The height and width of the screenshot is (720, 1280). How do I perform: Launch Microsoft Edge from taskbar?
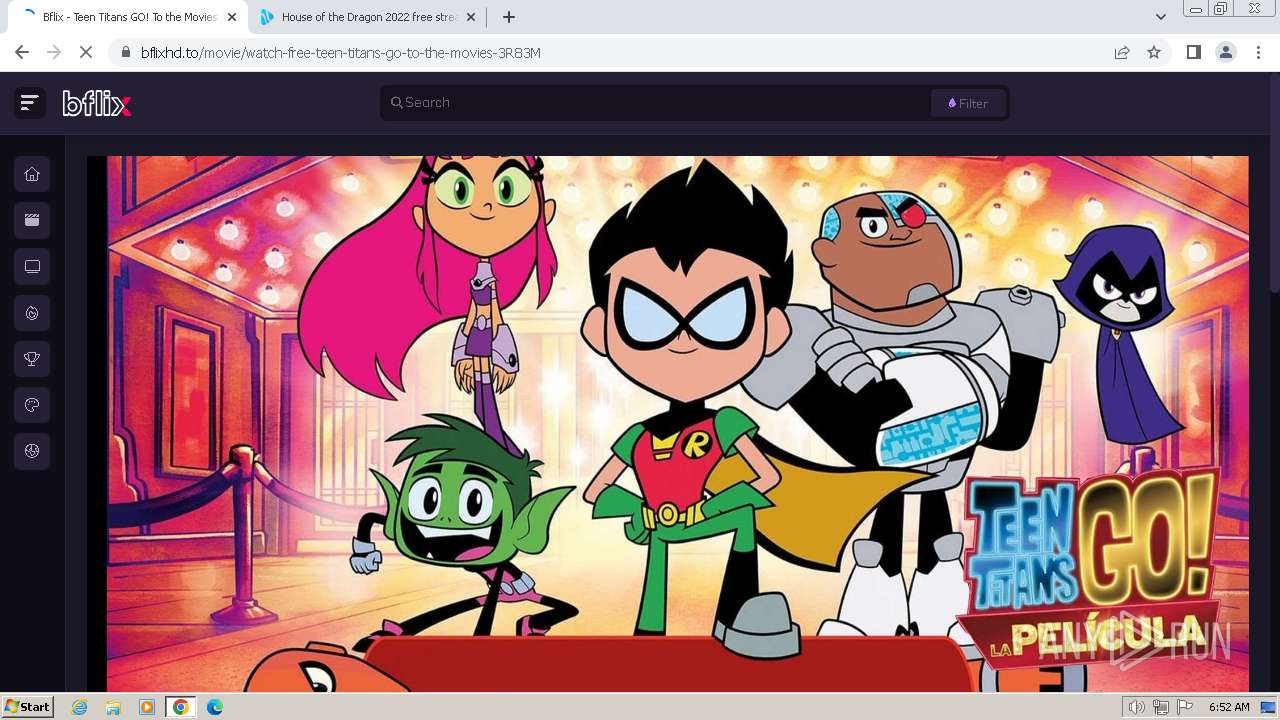[215, 707]
